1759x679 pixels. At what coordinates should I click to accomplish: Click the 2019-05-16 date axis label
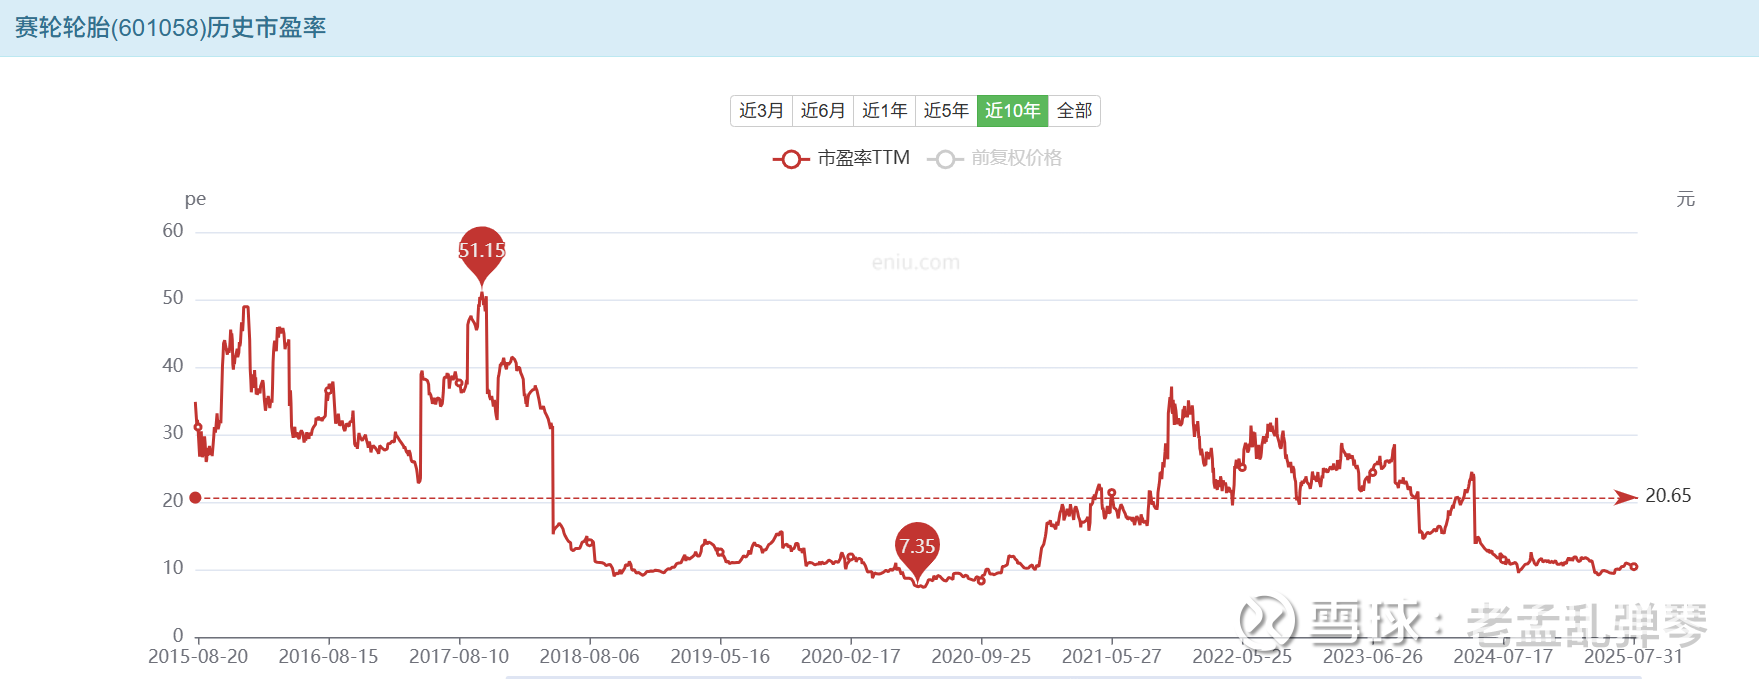click(x=720, y=657)
